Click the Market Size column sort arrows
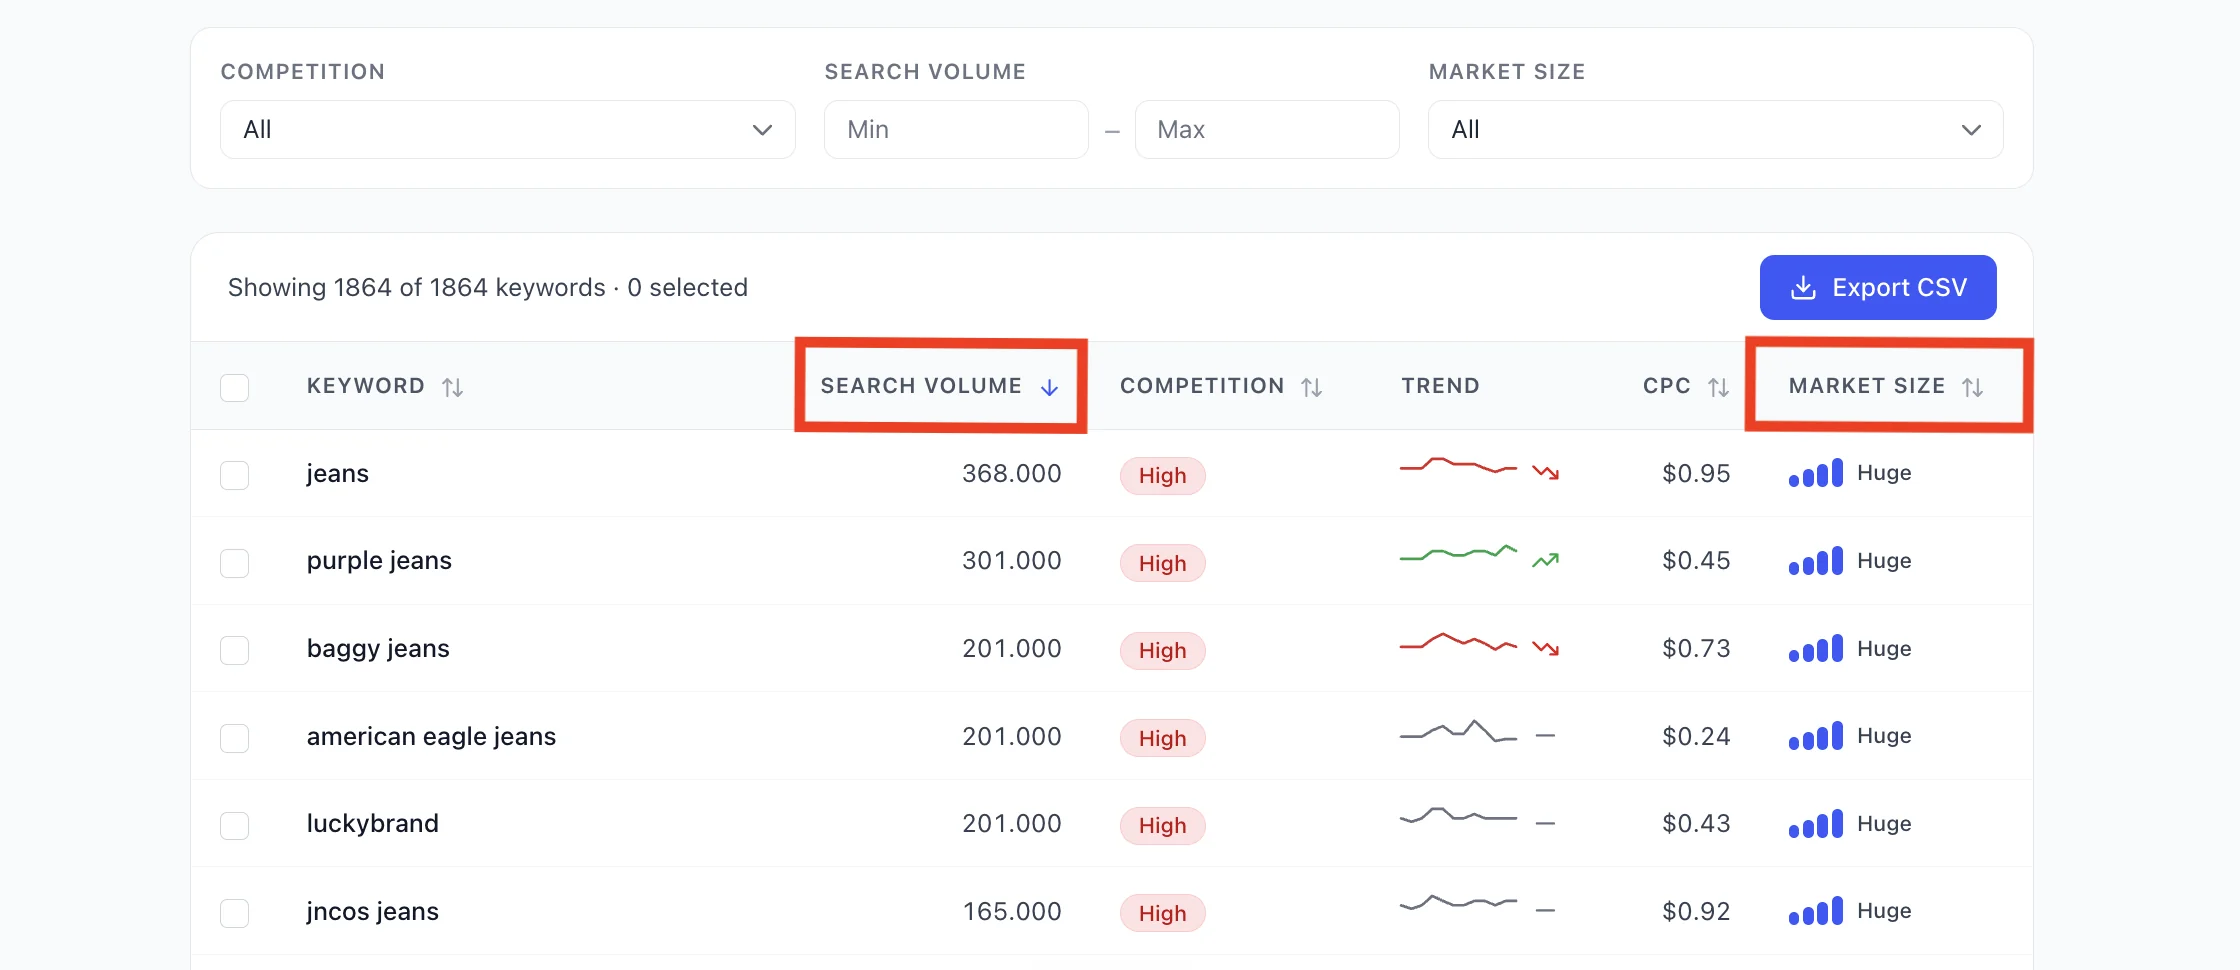This screenshot has width=2240, height=970. coord(1973,387)
